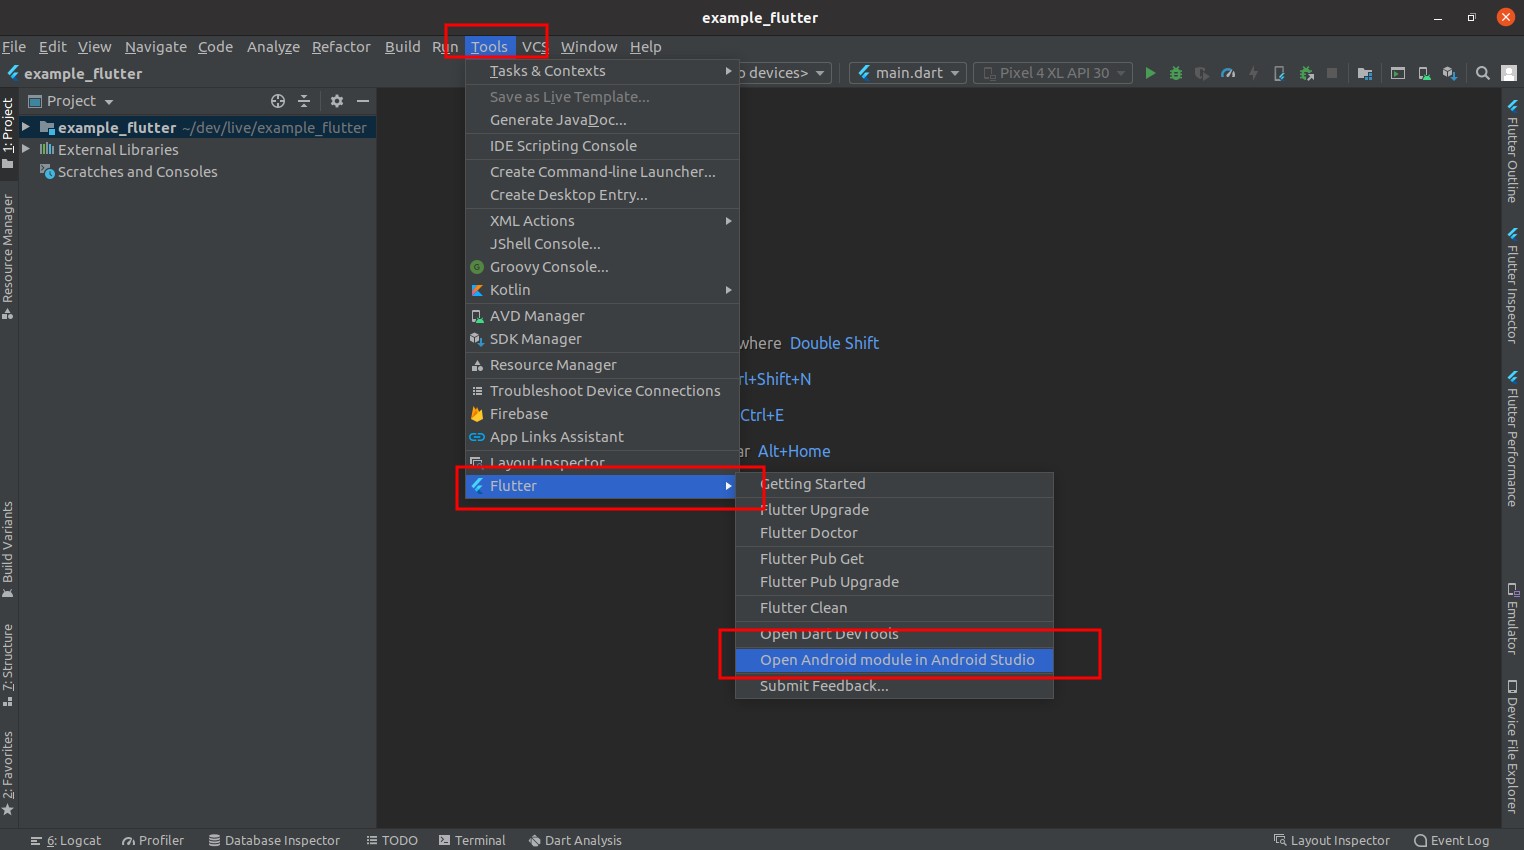This screenshot has height=850, width=1524.
Task: Open Layout Inspector in bottom bar
Action: coord(1332,840)
